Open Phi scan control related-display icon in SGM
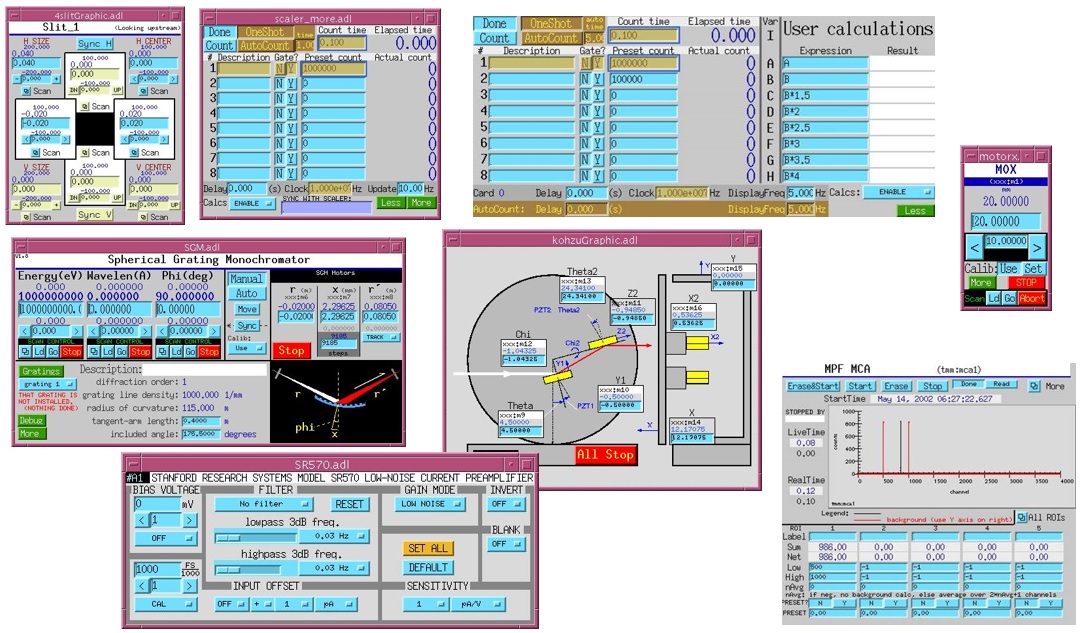The height and width of the screenshot is (633, 1085). tap(163, 352)
